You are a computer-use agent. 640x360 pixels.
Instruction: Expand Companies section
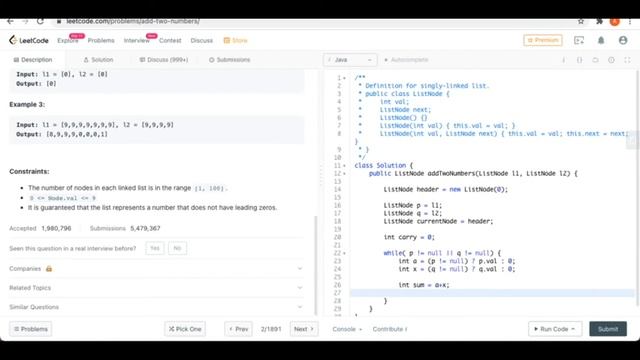pos(156,269)
